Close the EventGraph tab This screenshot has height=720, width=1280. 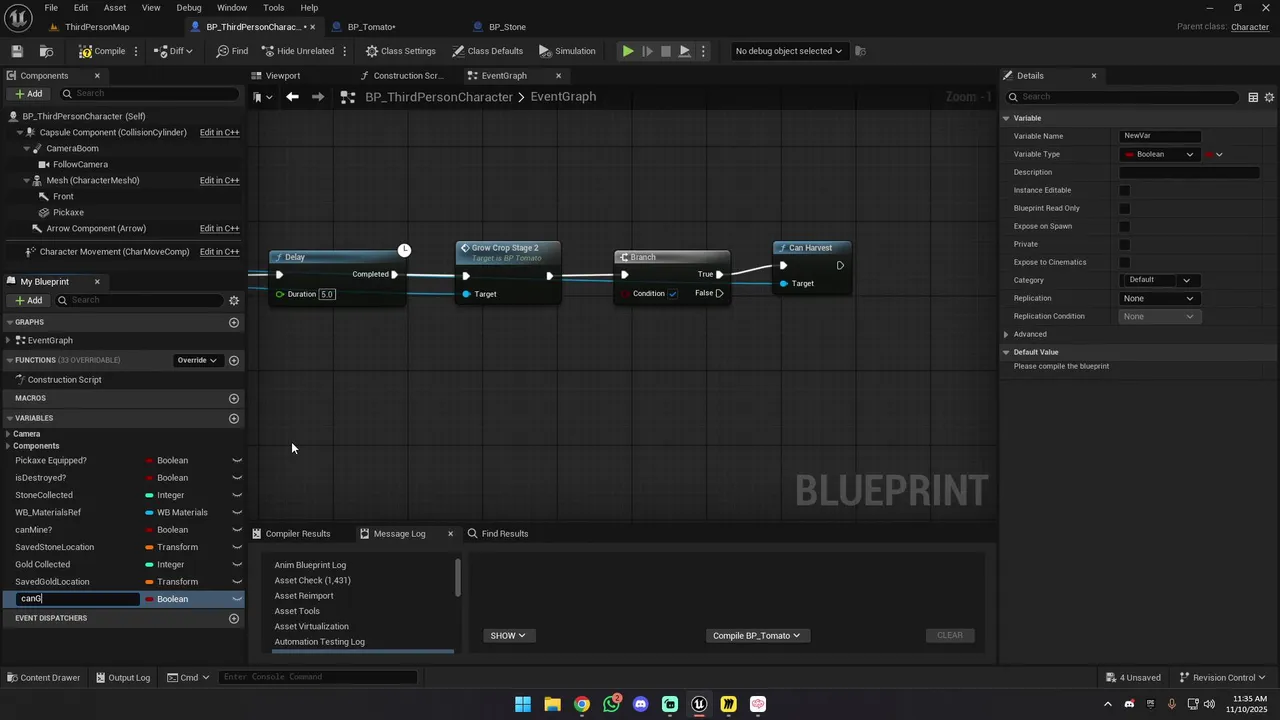click(559, 76)
